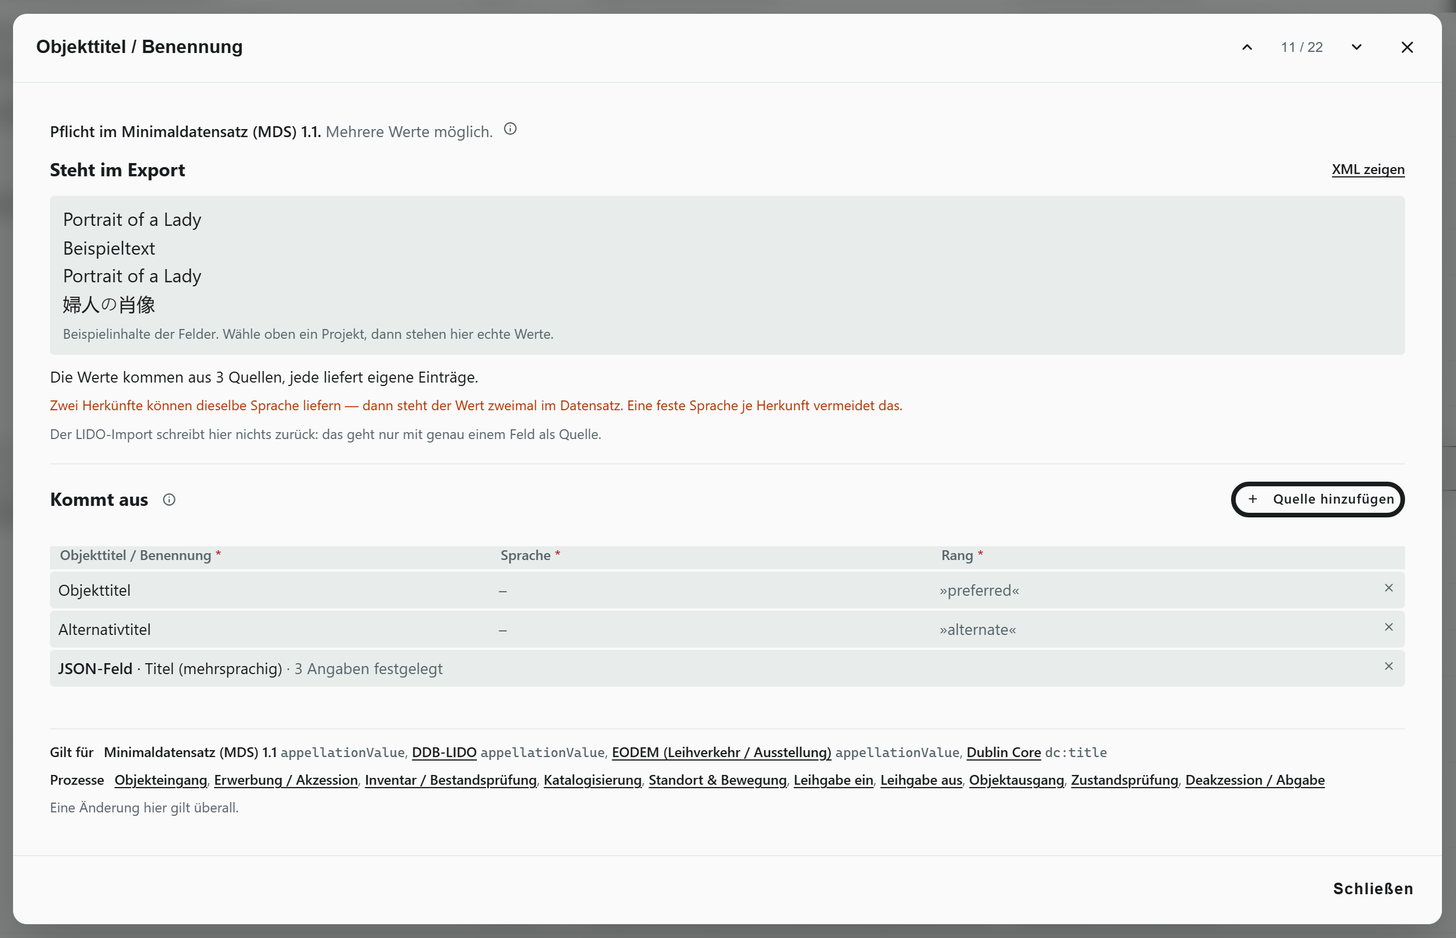The image size is (1456, 938).
Task: Click the 11 / 22 position counter
Action: [x=1302, y=47]
